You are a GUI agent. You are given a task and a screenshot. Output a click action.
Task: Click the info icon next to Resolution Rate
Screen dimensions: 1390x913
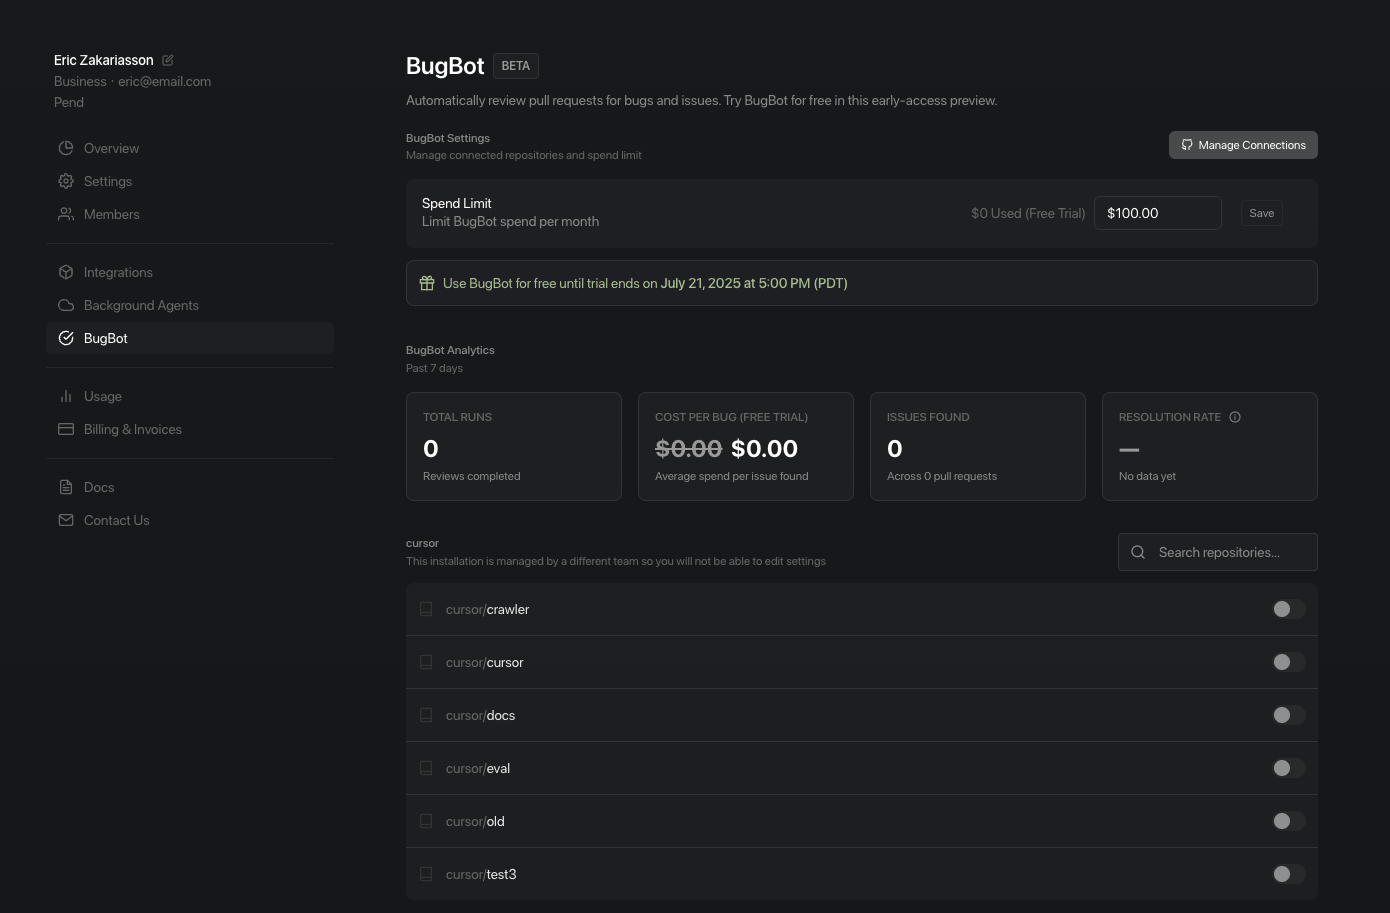(1235, 417)
